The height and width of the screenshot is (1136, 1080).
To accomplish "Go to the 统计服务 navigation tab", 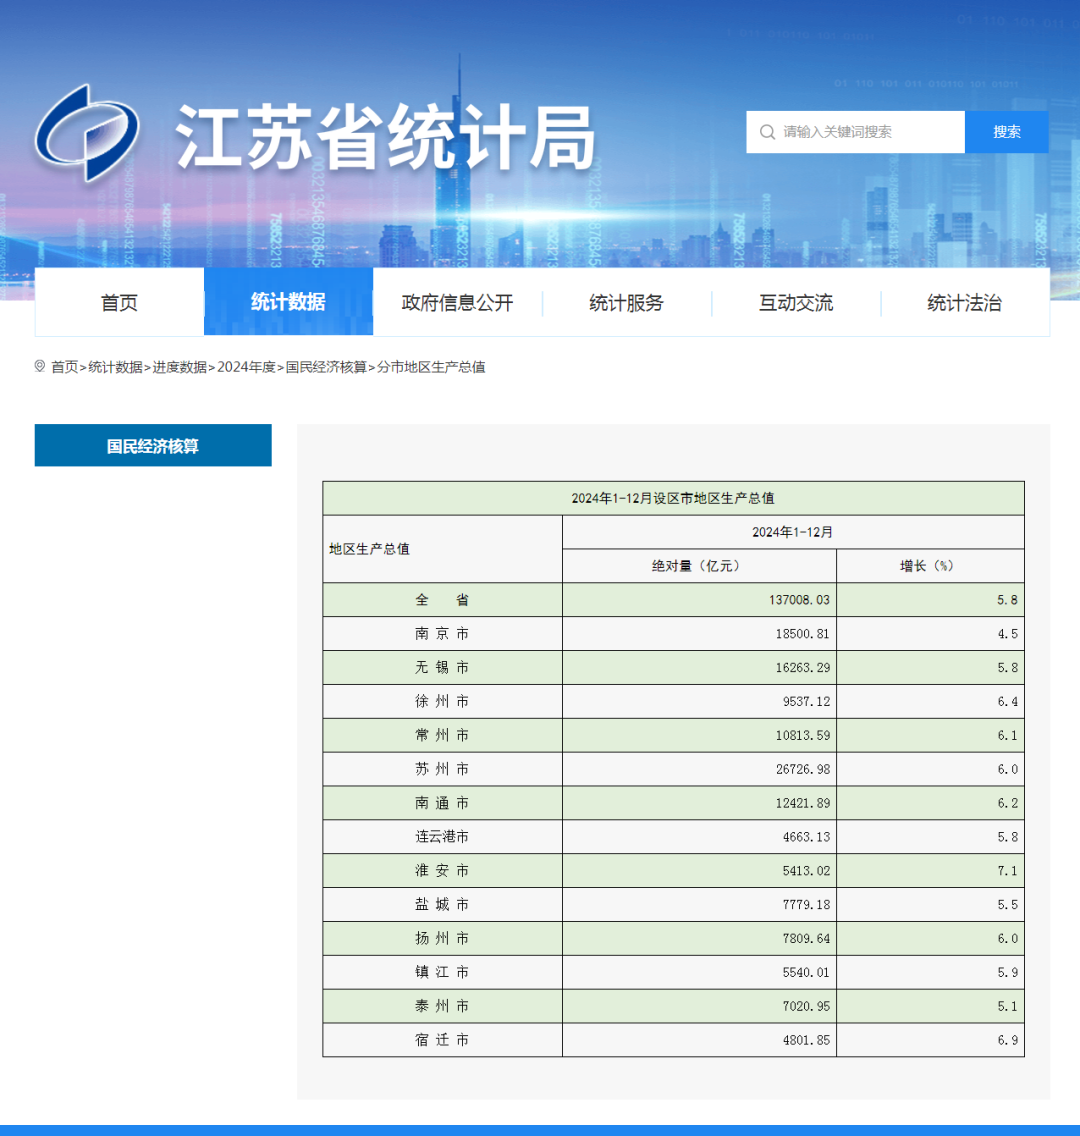I will (626, 303).
